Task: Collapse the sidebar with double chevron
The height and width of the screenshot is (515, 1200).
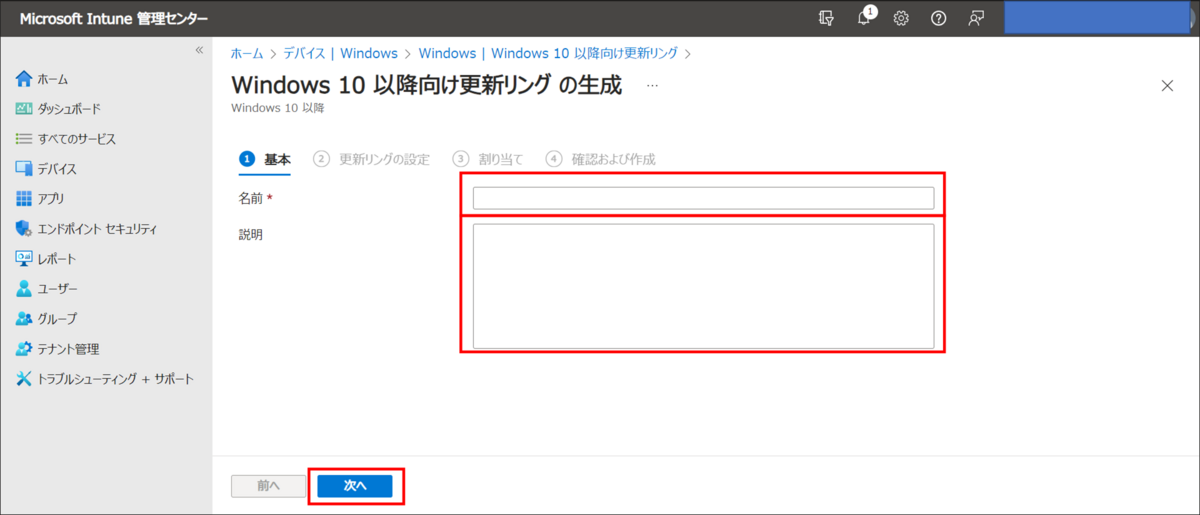Action: tap(199, 49)
